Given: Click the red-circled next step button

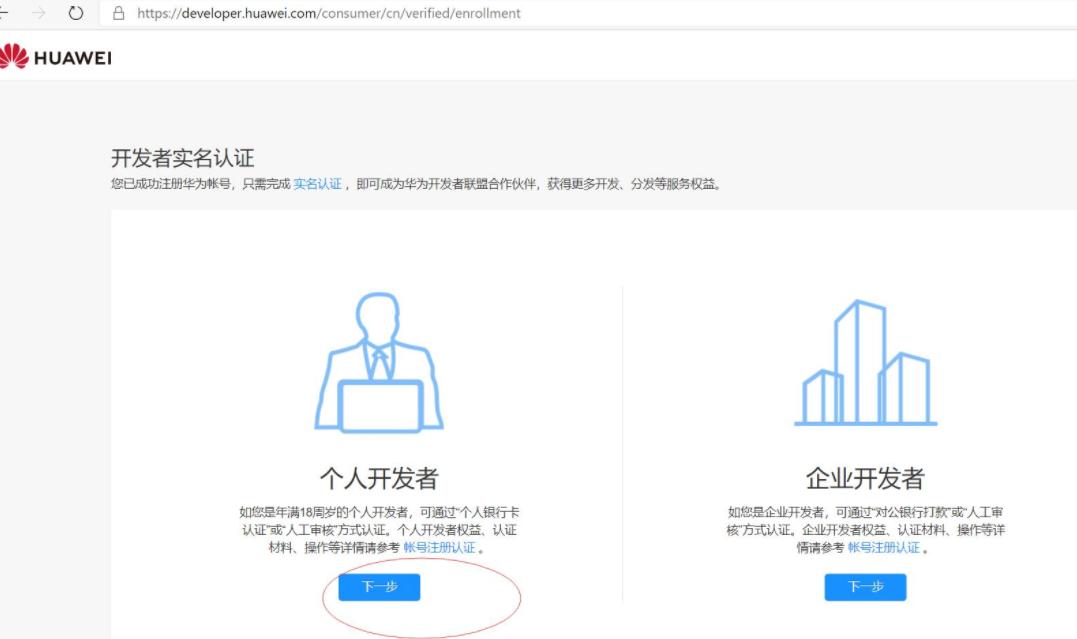Looking at the screenshot, I should point(378,588).
